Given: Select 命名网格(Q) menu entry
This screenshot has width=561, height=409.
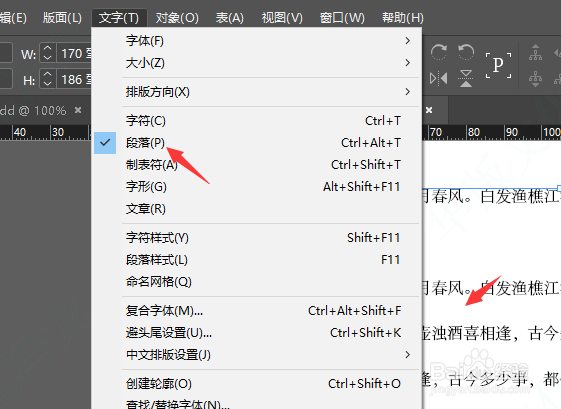Looking at the screenshot, I should point(257,282).
